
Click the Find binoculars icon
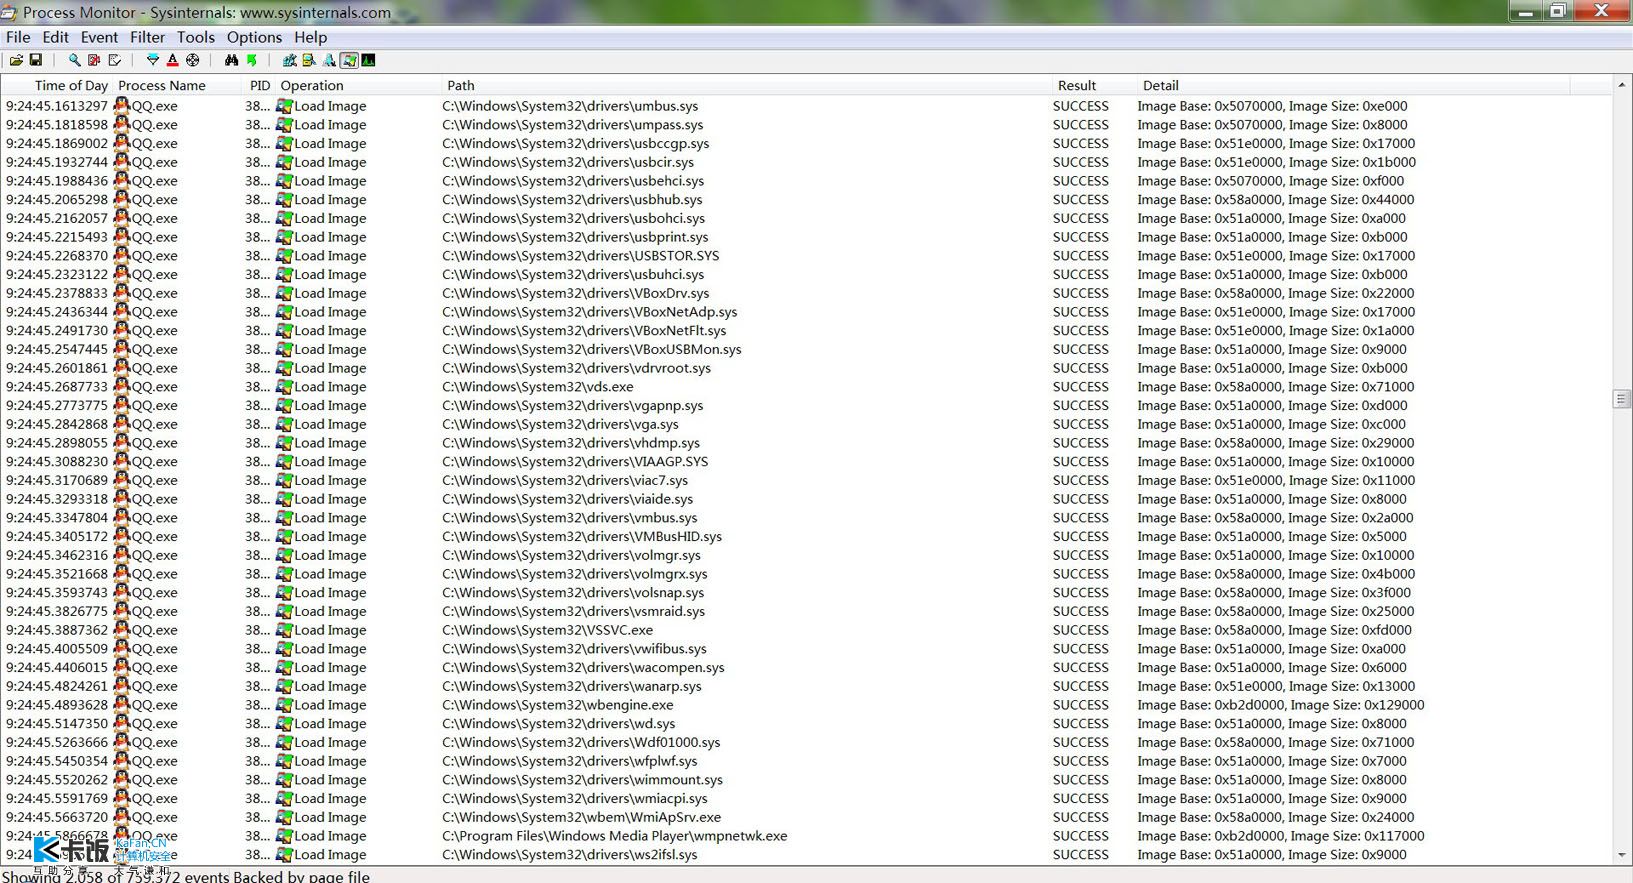click(x=231, y=60)
